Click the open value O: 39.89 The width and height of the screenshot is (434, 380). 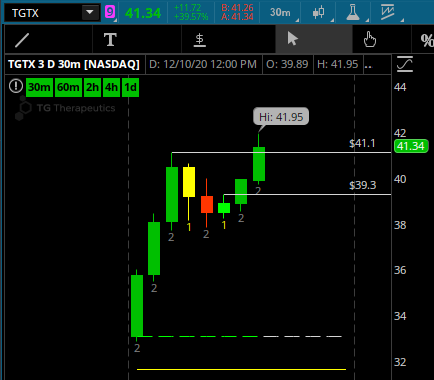[x=287, y=64]
